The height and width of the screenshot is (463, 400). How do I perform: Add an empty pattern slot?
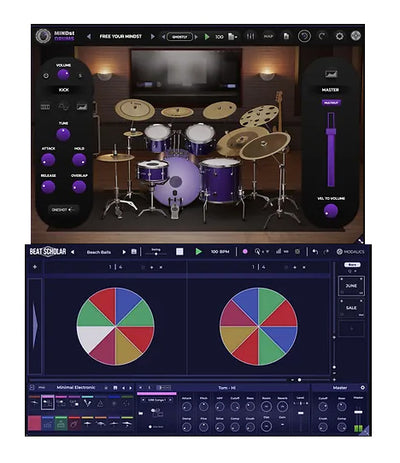[x=352, y=329]
